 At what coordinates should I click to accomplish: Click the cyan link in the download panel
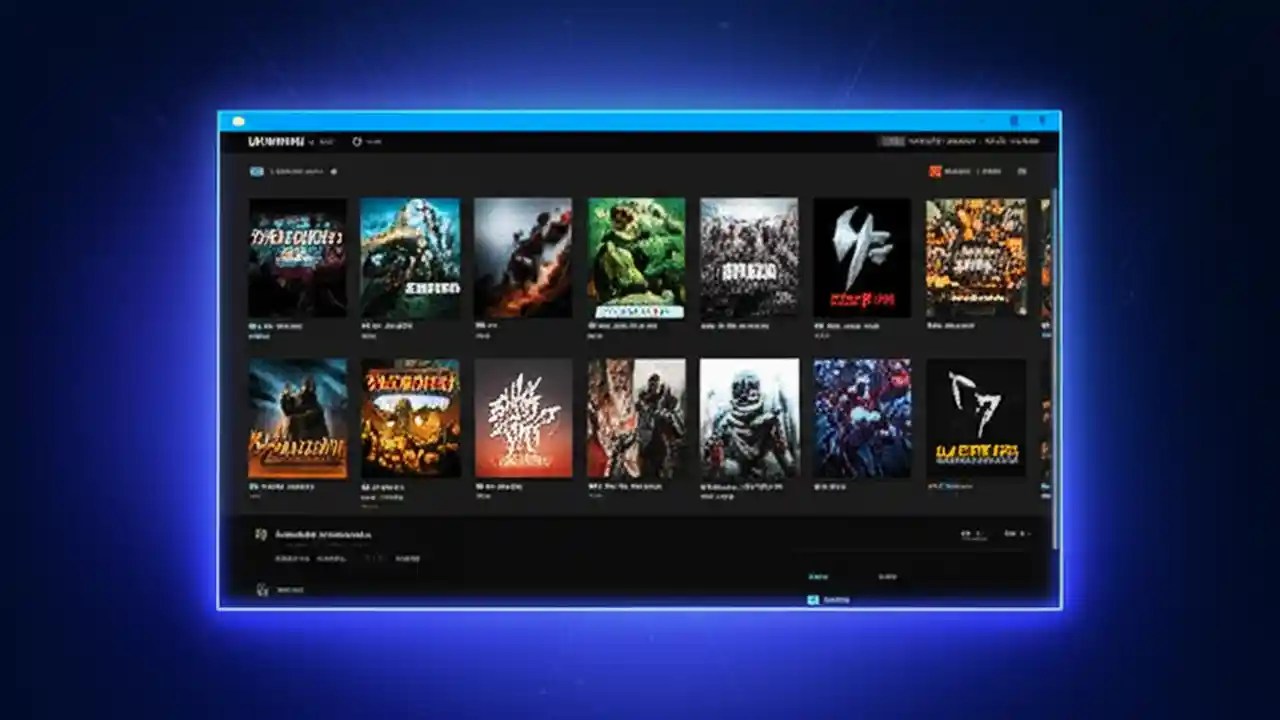click(x=818, y=574)
